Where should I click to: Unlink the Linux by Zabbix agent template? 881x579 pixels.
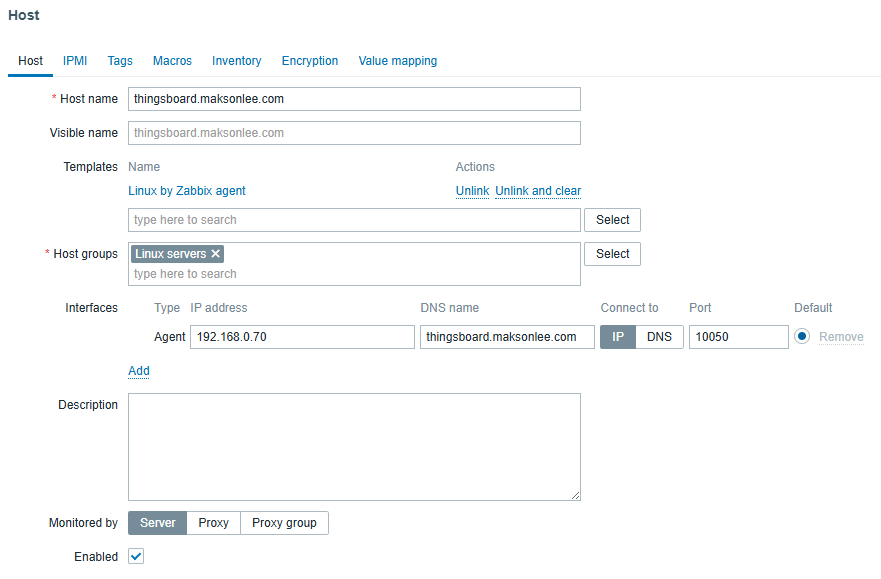[x=473, y=191]
